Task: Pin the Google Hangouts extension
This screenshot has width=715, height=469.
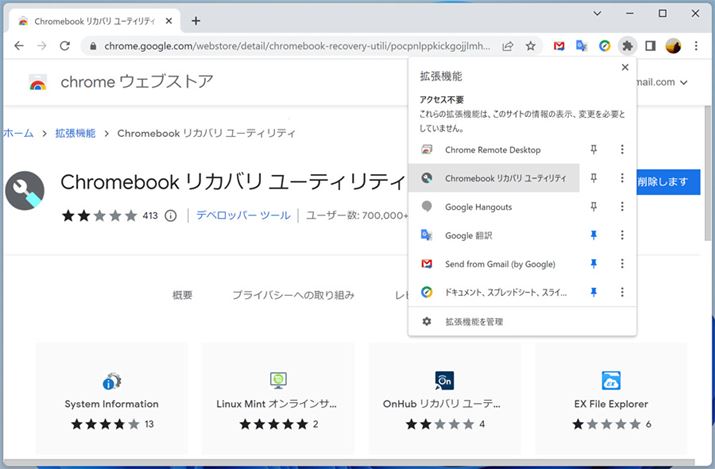Action: pos(593,207)
